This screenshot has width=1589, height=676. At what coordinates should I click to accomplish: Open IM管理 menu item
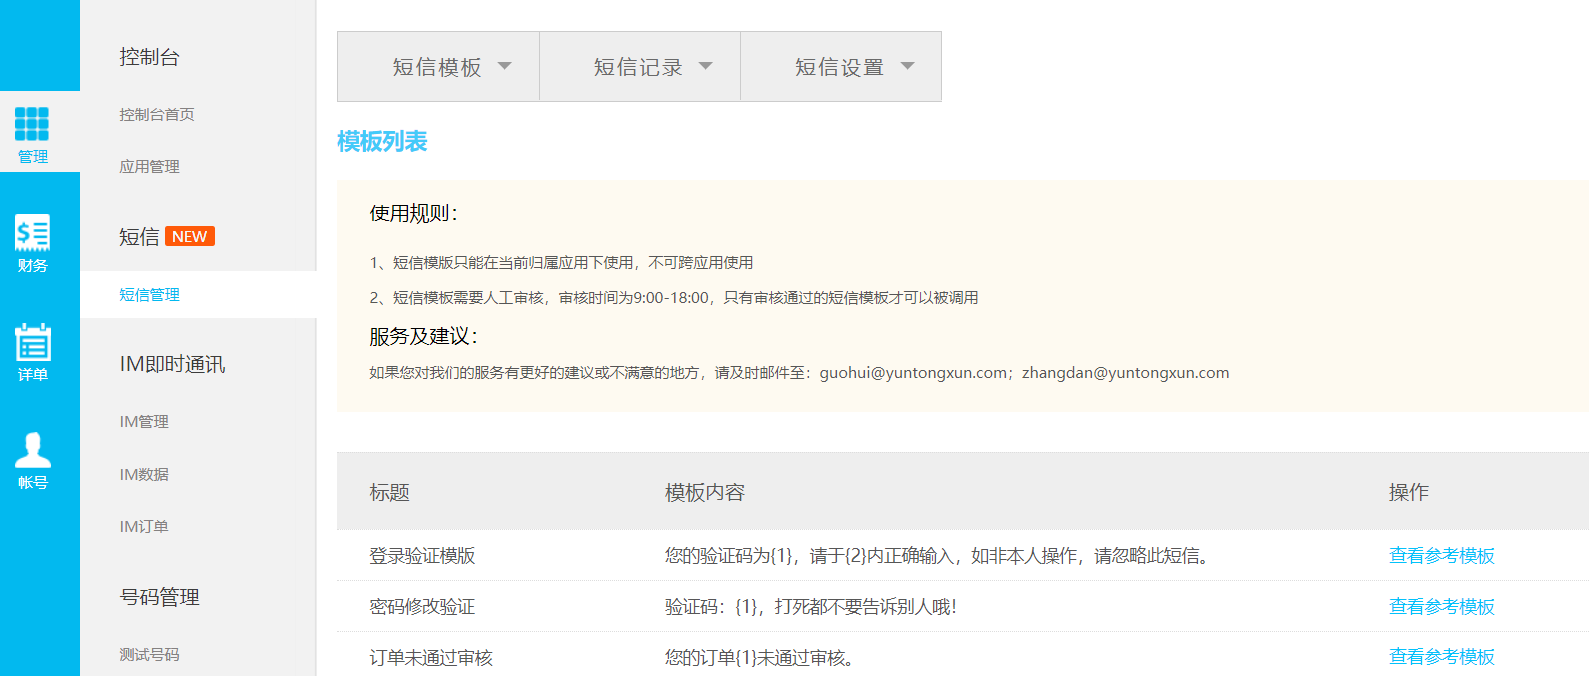tap(144, 422)
